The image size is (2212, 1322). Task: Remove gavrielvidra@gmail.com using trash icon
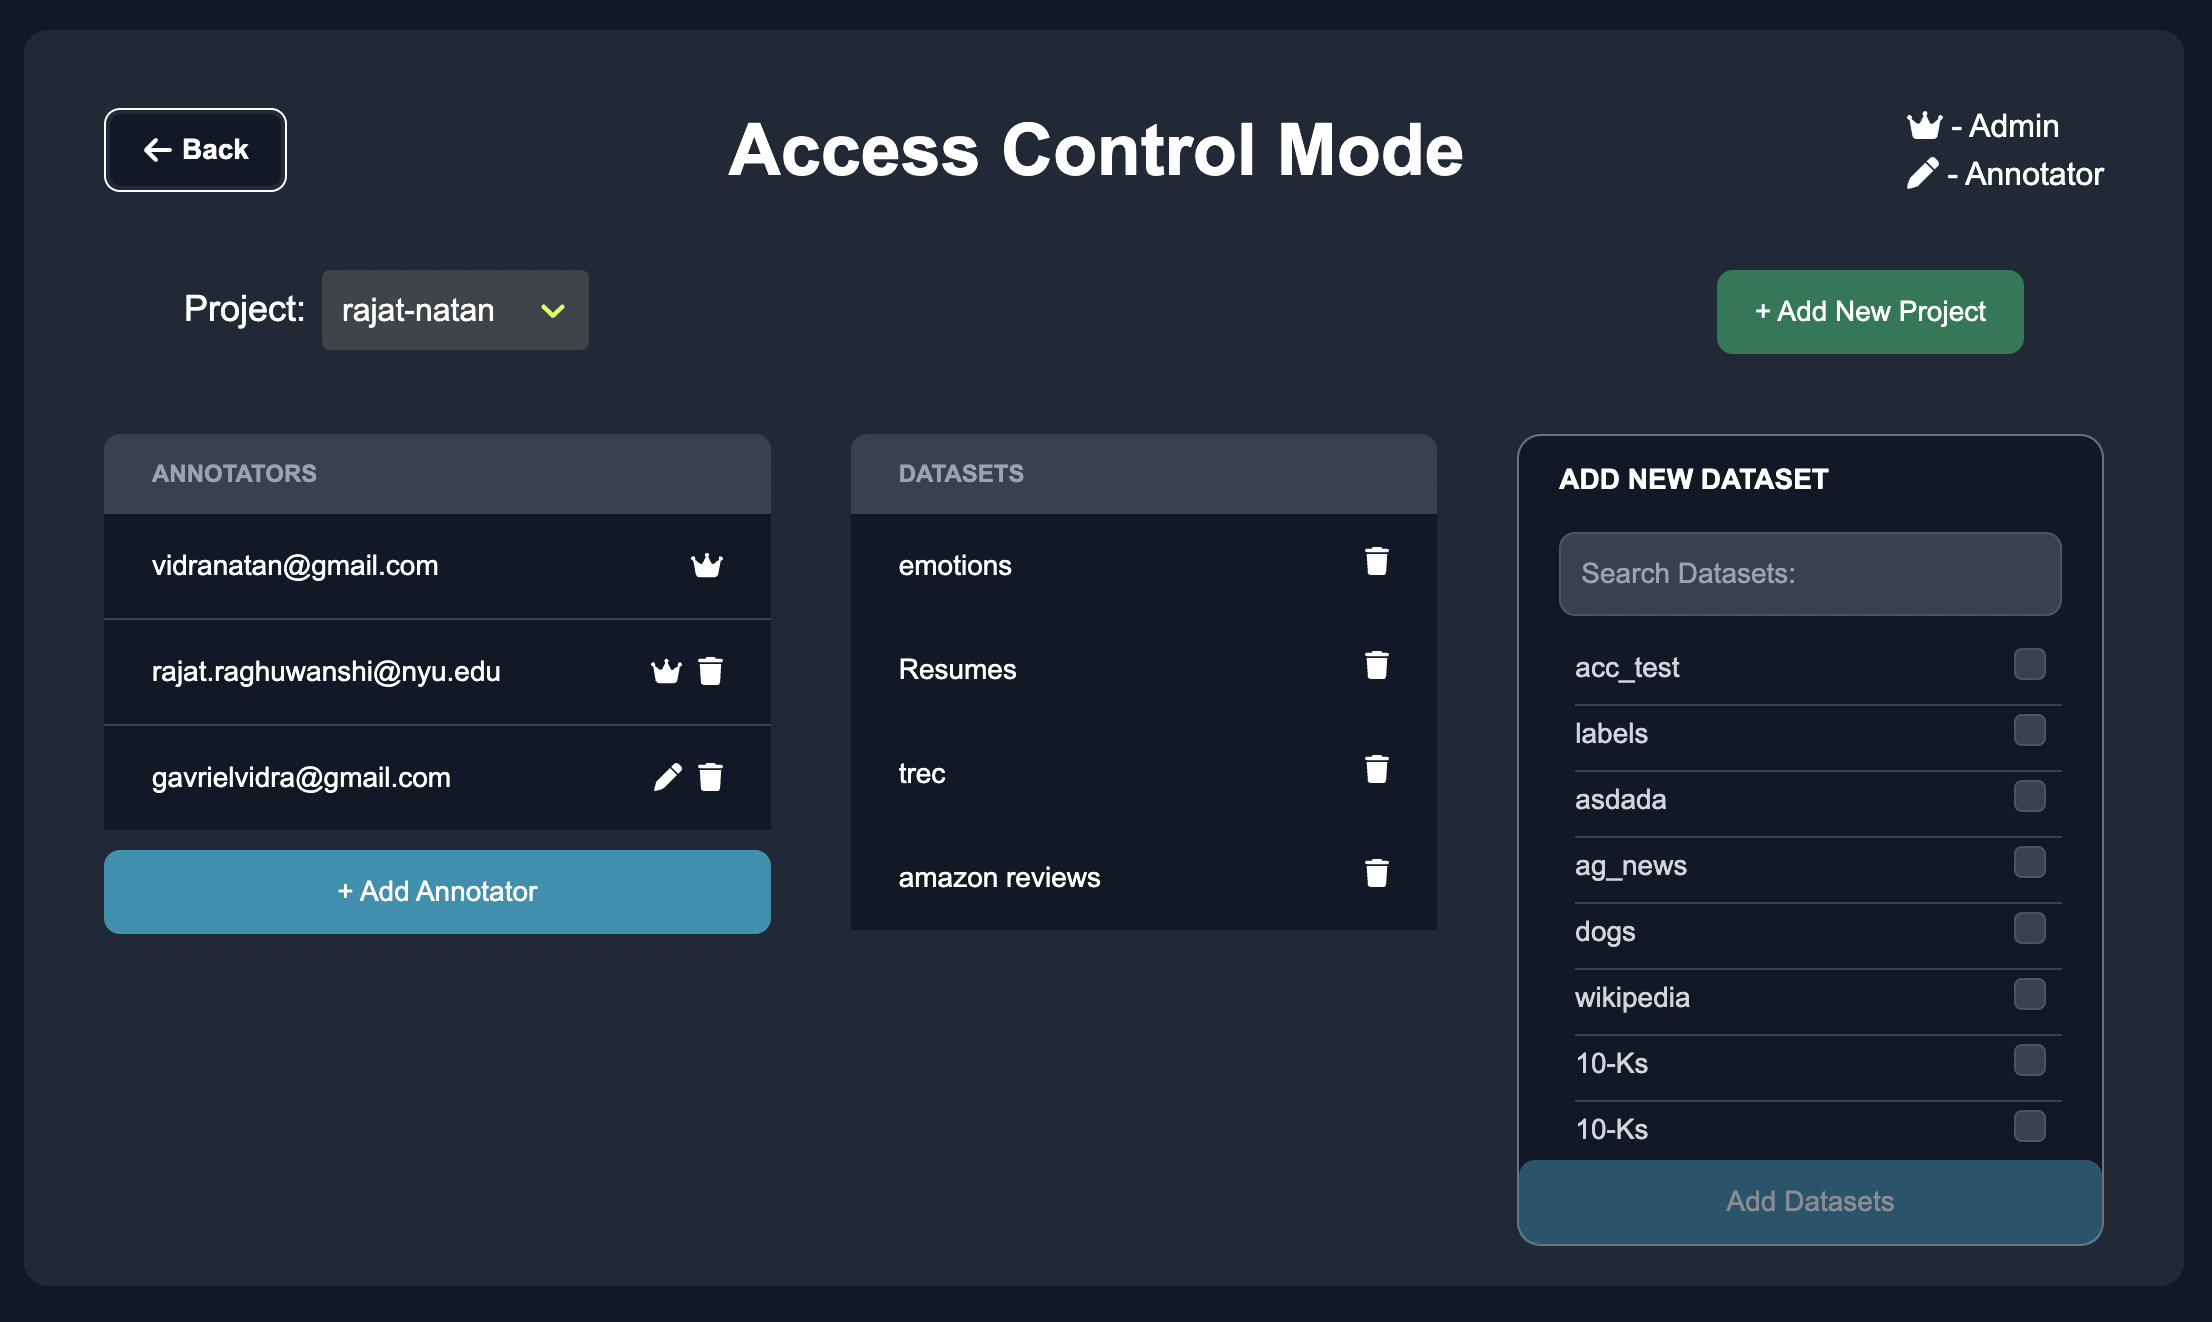point(710,777)
